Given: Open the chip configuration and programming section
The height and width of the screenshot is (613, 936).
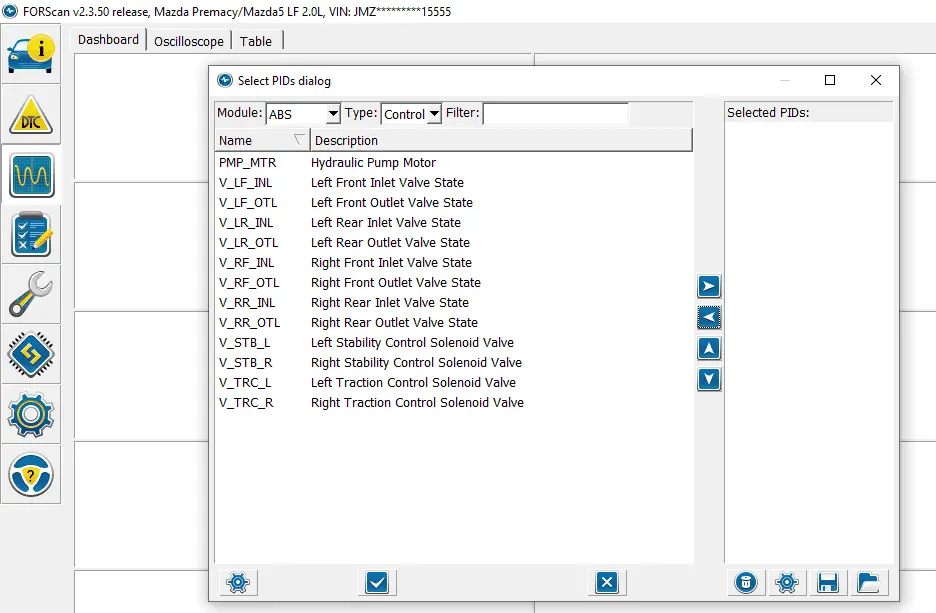Looking at the screenshot, I should [x=31, y=354].
